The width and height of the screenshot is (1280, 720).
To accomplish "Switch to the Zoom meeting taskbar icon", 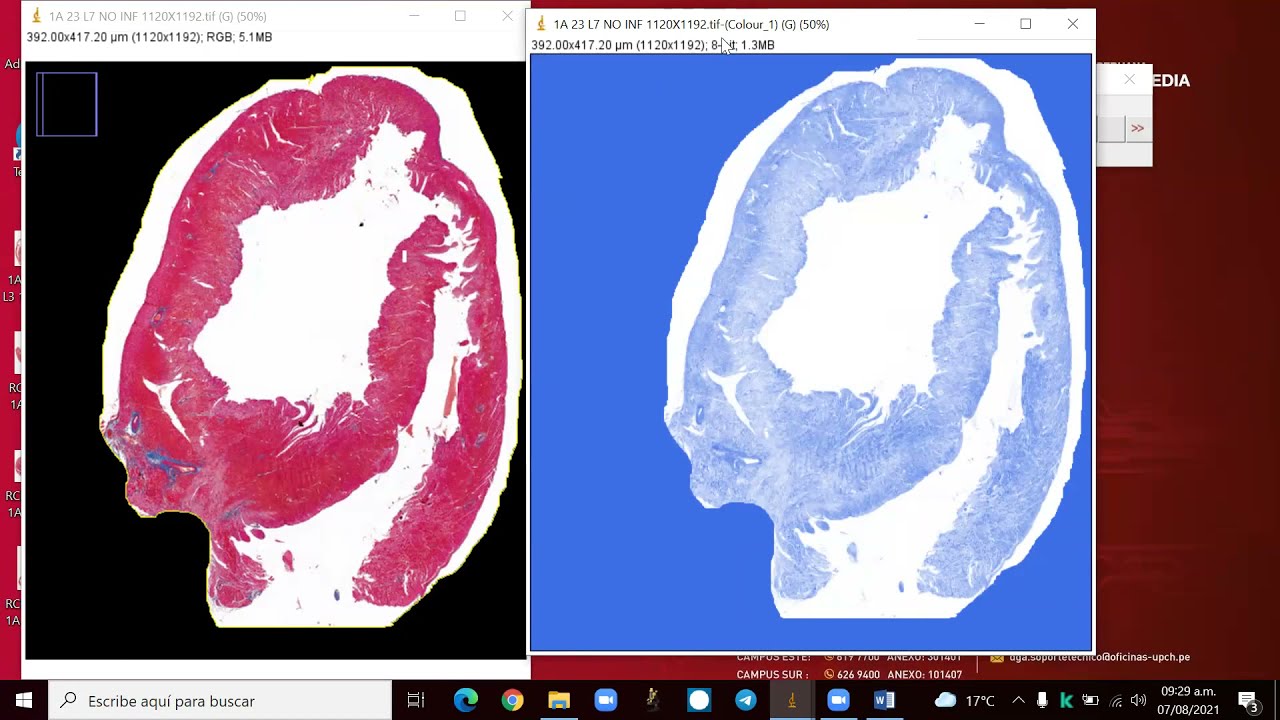I will 838,701.
